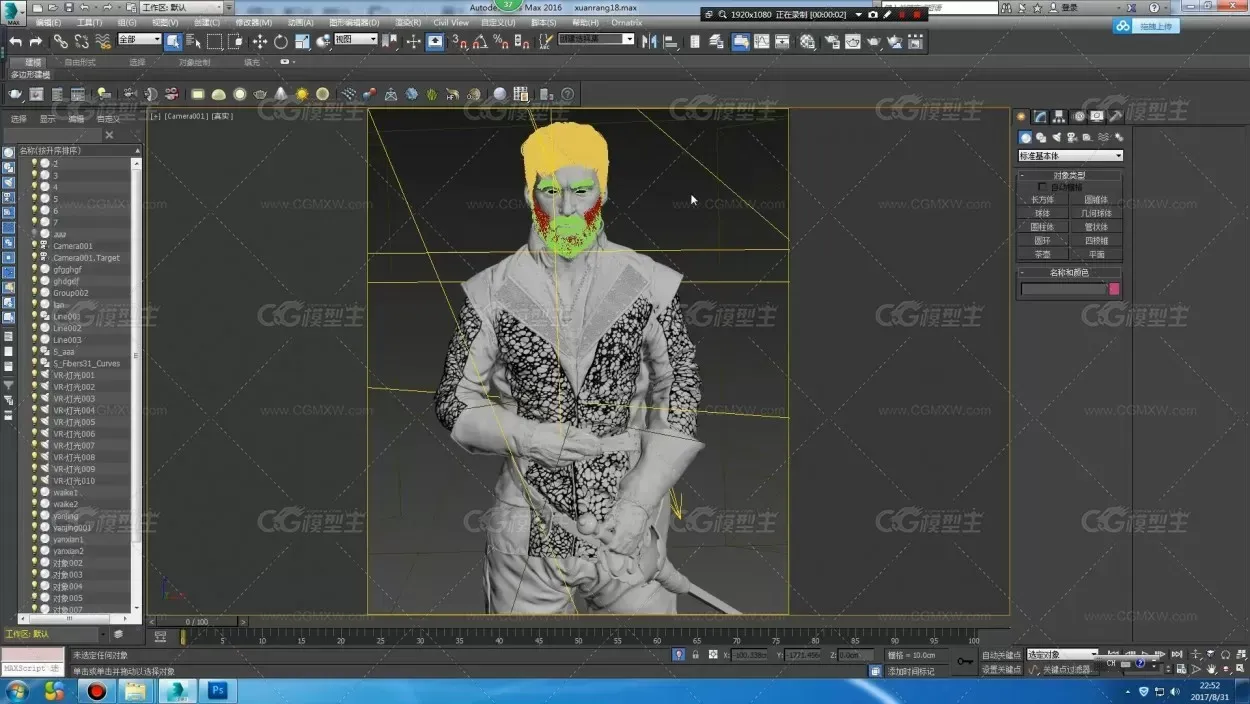Open the pink object color swatch

pos(1114,288)
